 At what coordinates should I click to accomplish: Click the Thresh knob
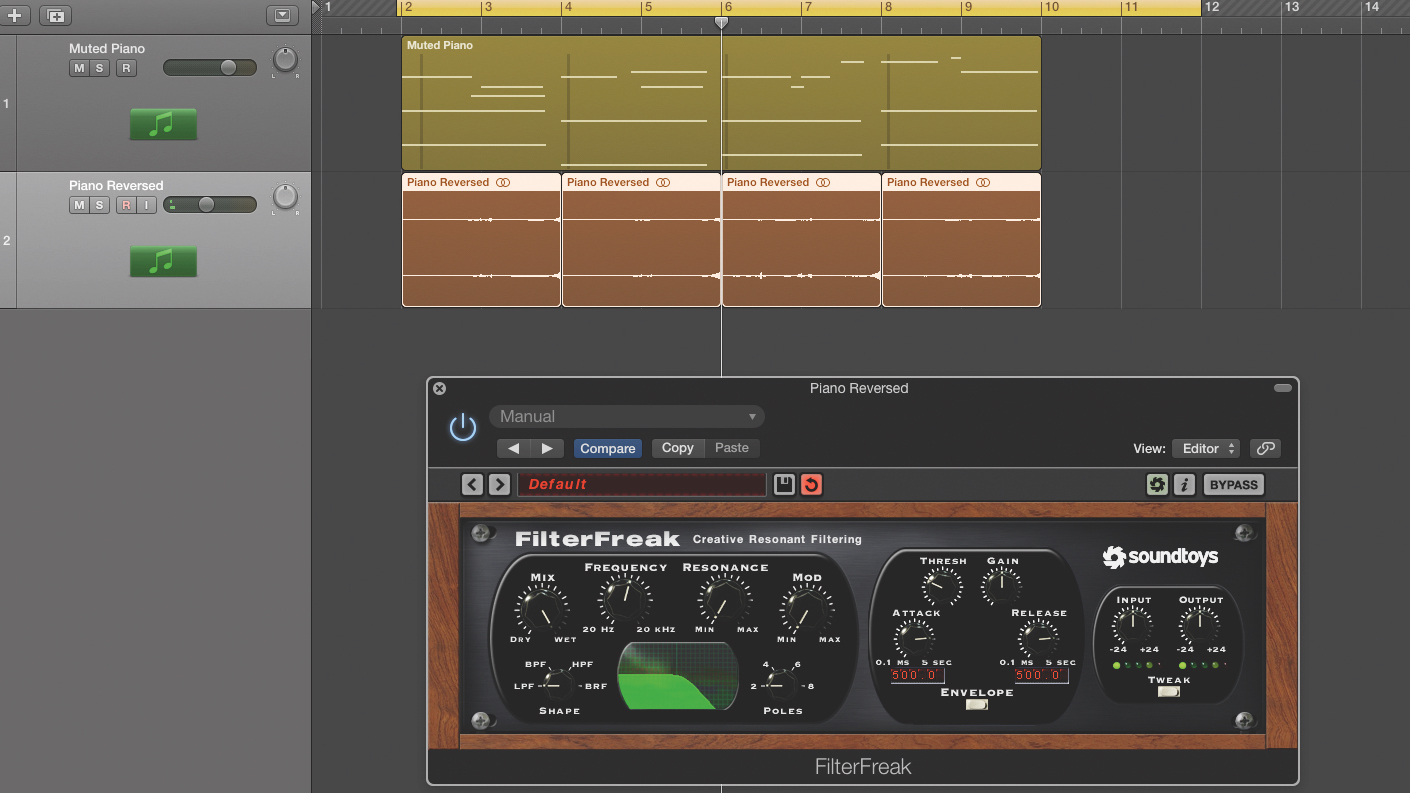click(x=942, y=586)
